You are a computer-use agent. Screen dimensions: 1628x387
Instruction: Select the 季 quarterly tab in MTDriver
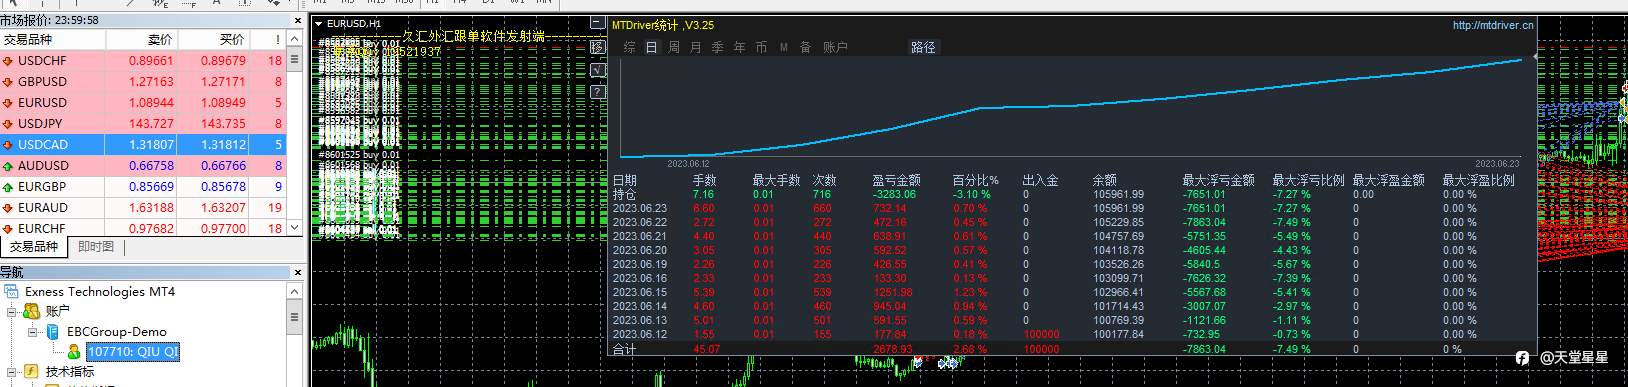[717, 47]
